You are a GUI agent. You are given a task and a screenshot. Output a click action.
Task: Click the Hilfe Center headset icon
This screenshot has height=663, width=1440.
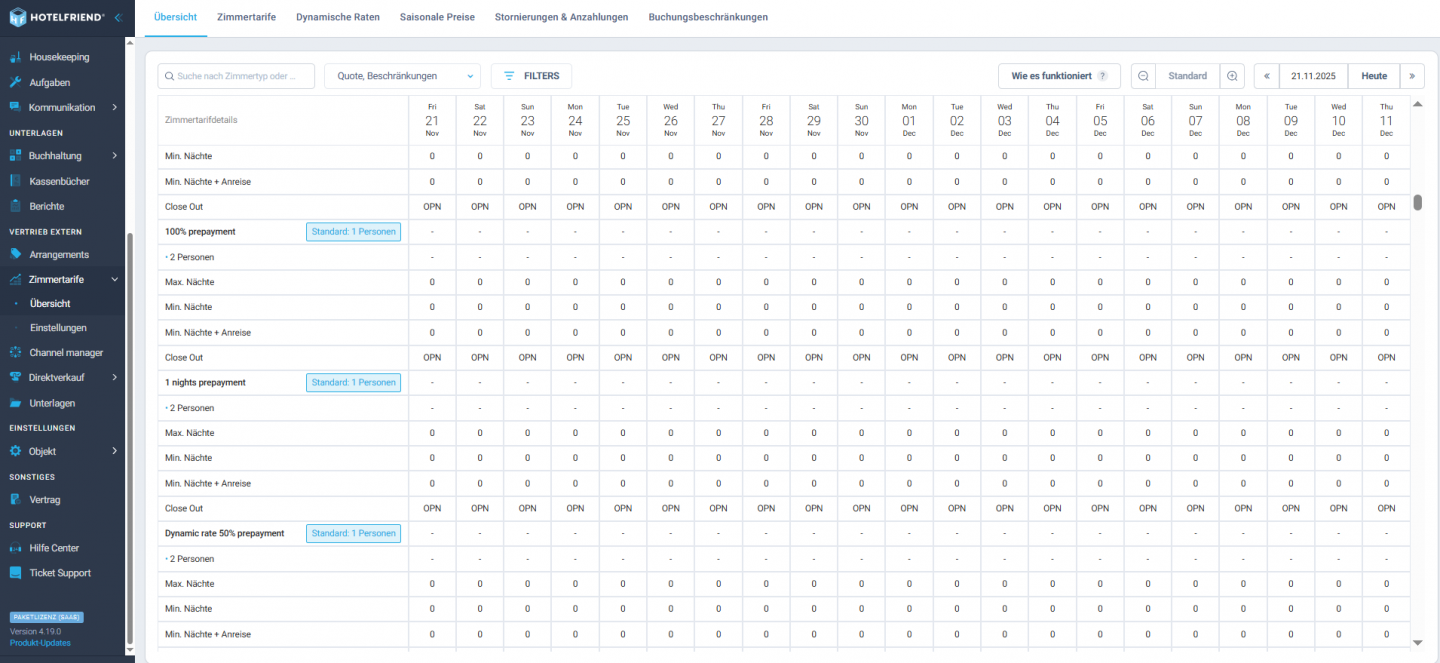click(16, 548)
